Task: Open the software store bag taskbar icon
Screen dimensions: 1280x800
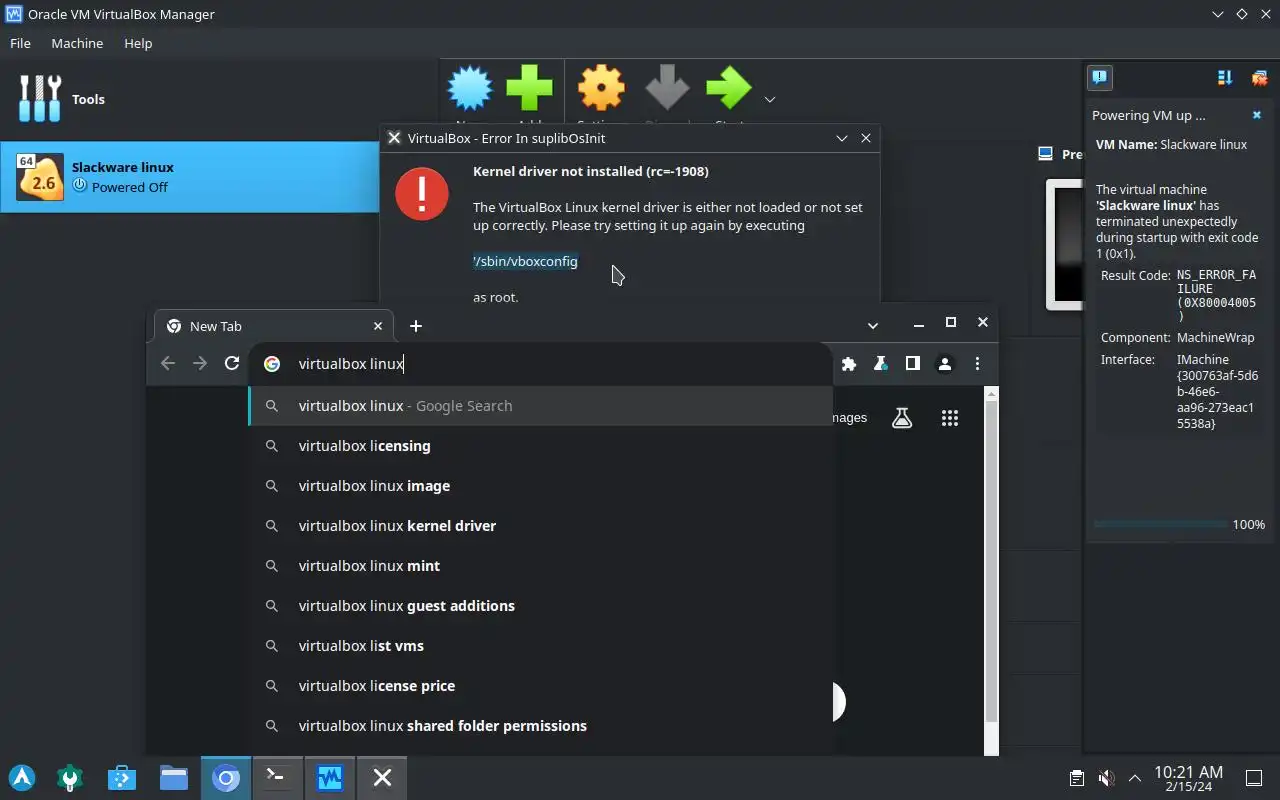Action: (x=122, y=777)
